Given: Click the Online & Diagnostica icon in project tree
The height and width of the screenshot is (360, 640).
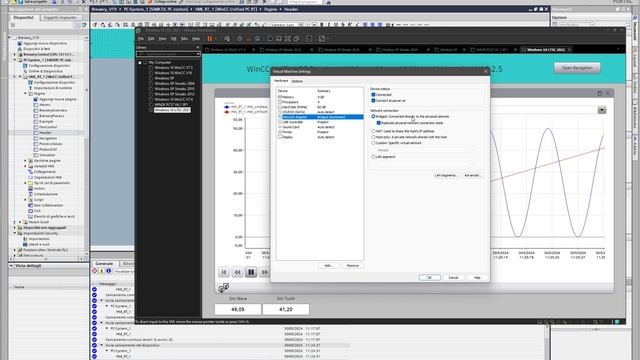Looking at the screenshot, I should point(25,71).
